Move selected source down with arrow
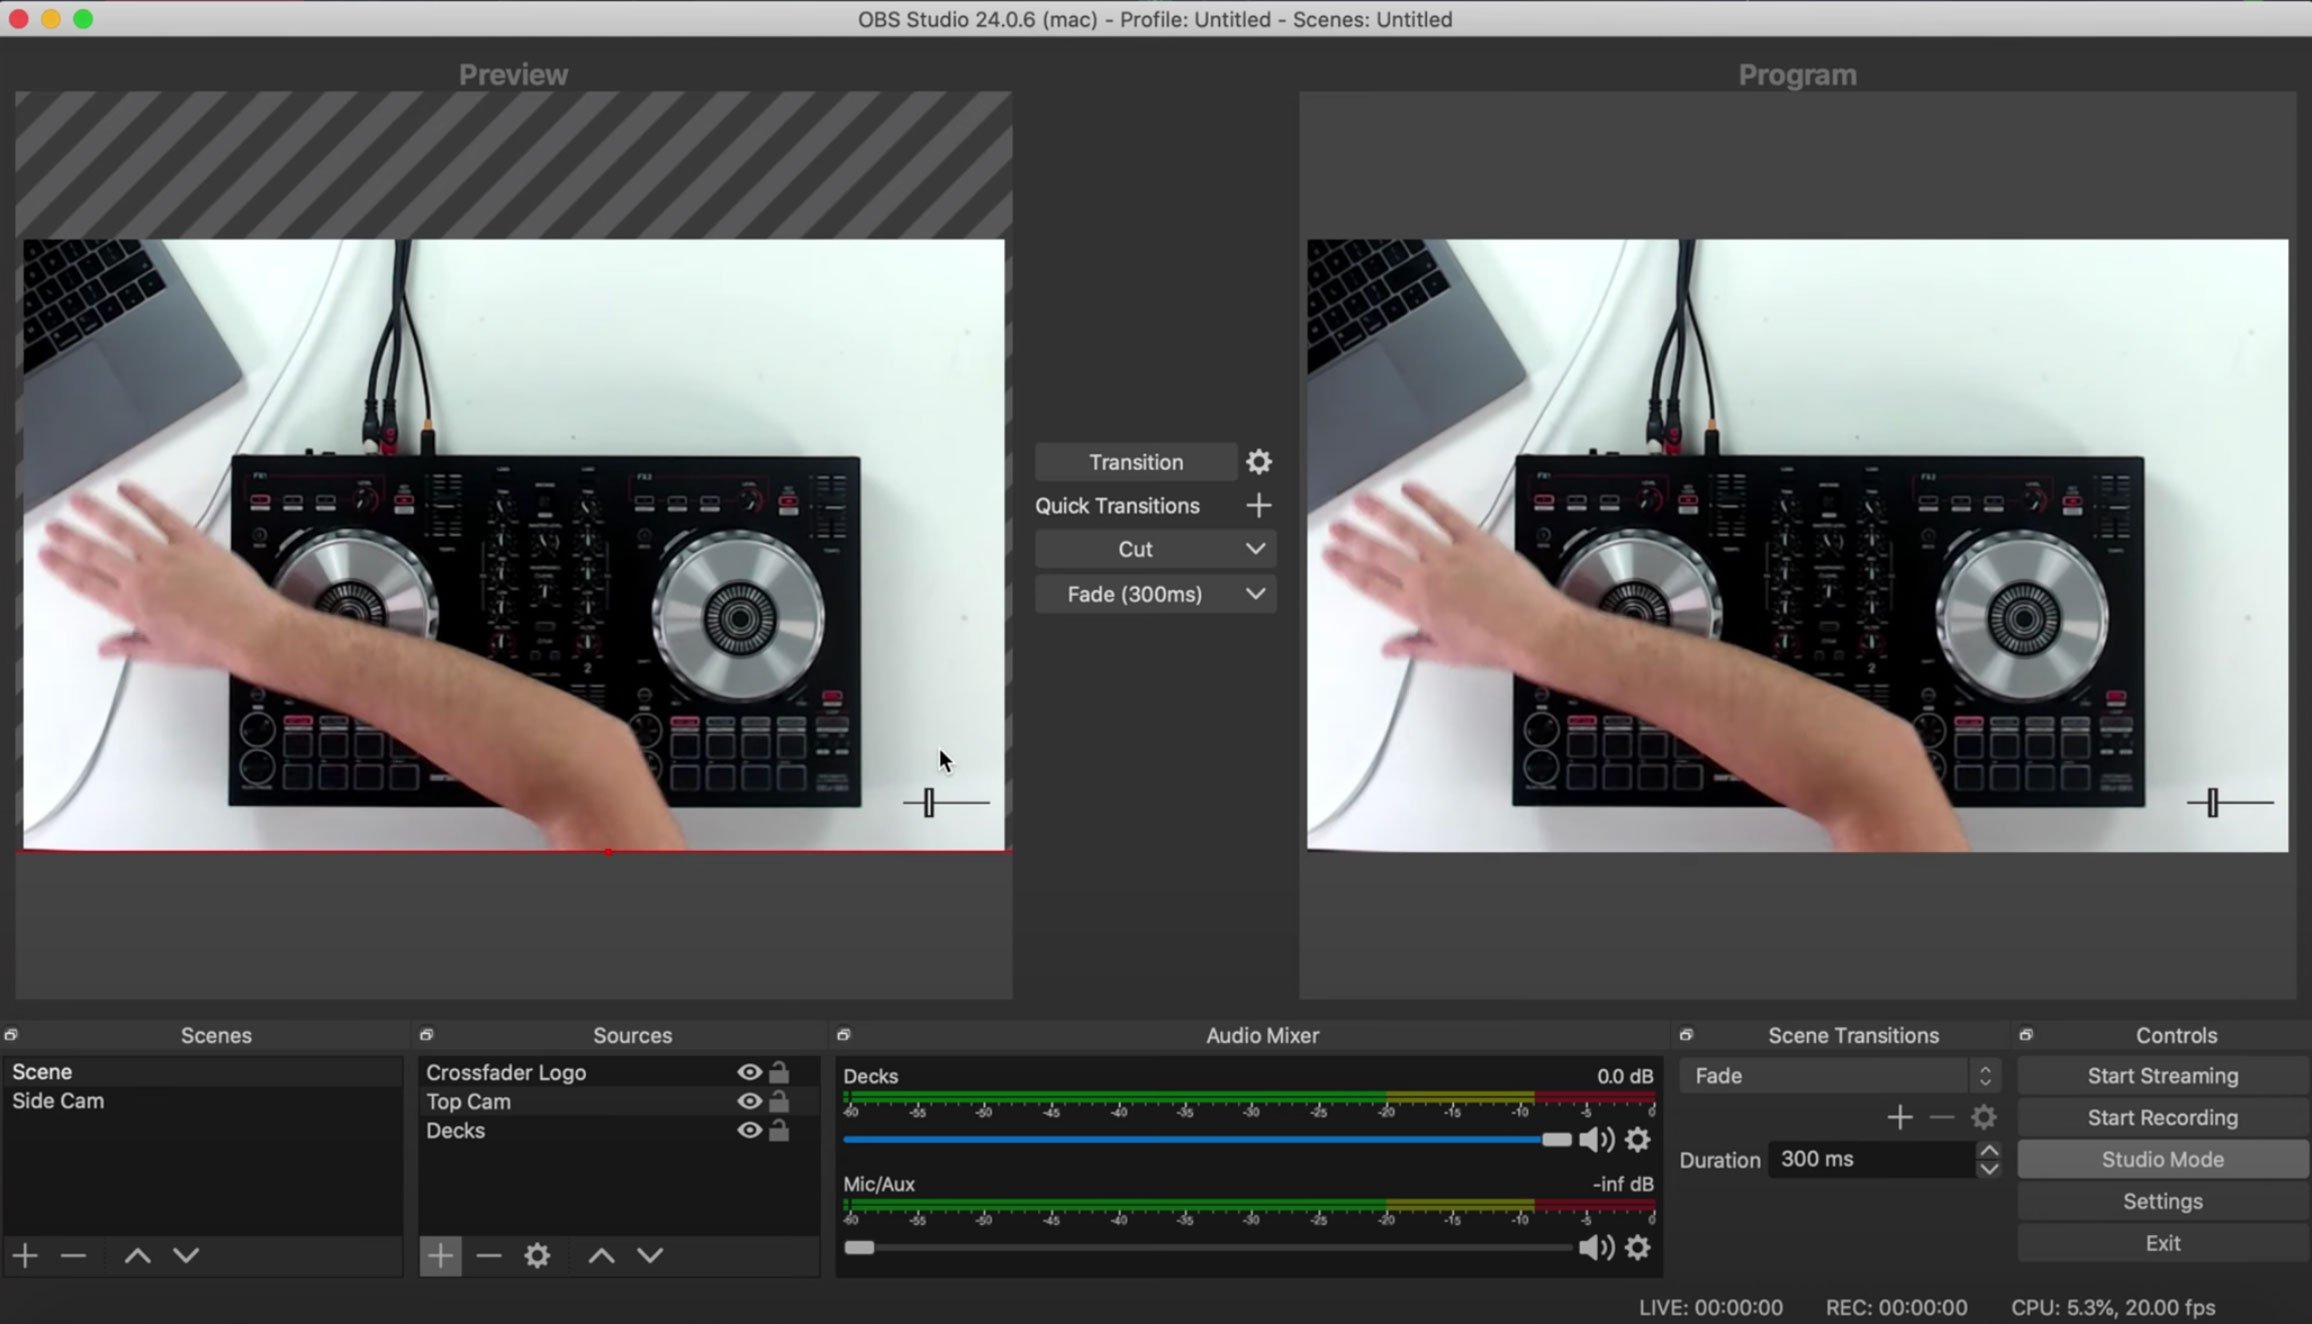The image size is (2312, 1324). [650, 1255]
